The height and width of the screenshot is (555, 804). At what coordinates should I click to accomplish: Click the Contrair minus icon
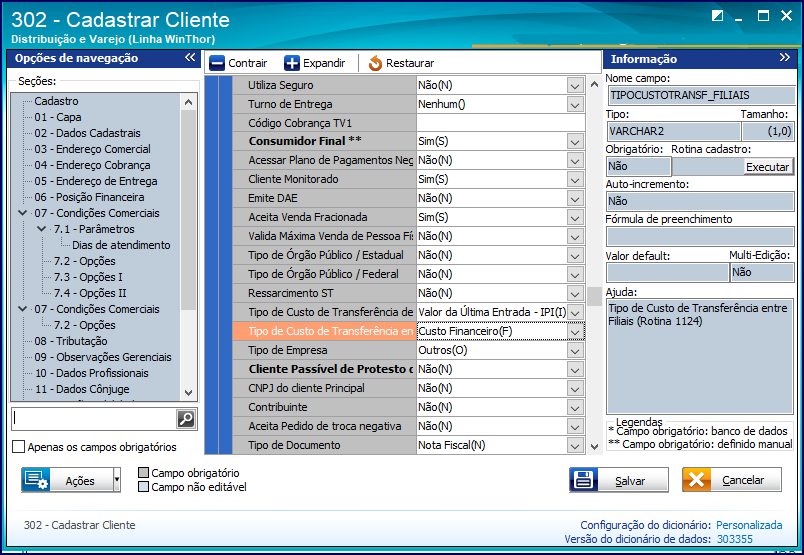[x=217, y=63]
